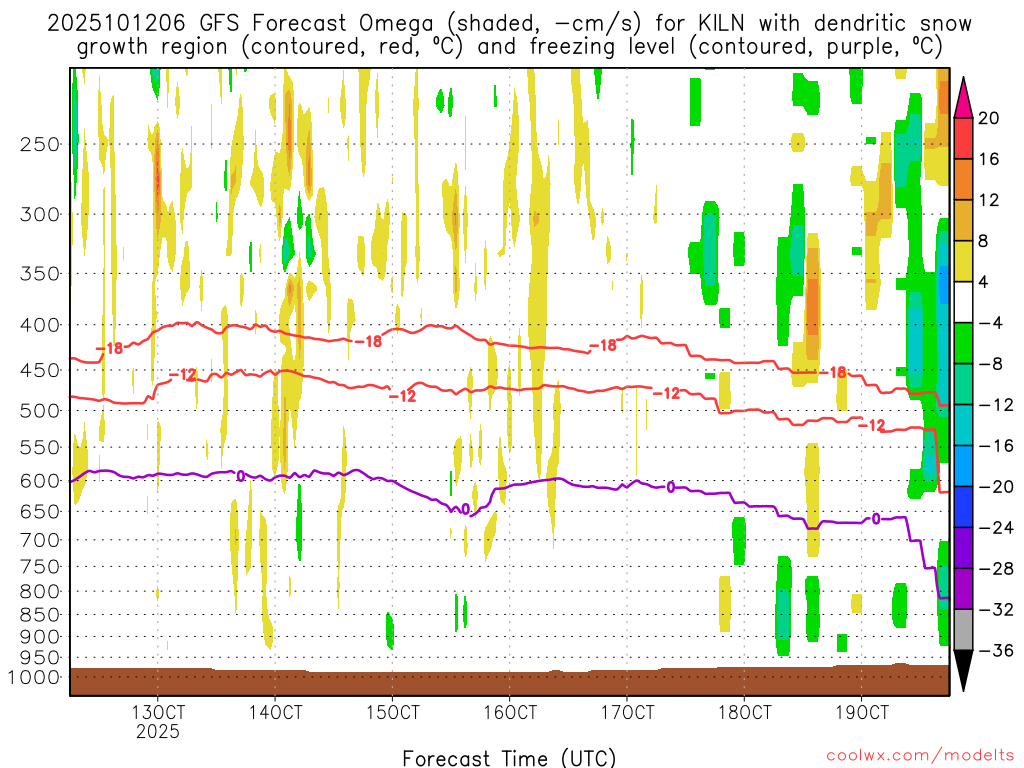The height and width of the screenshot is (768, 1024).
Task: Click the -24 label on the color scale
Action: coord(996,528)
